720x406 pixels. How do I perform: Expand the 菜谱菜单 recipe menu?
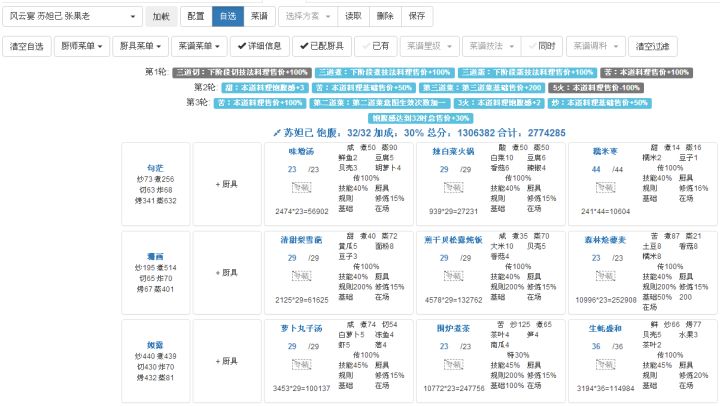tap(199, 46)
